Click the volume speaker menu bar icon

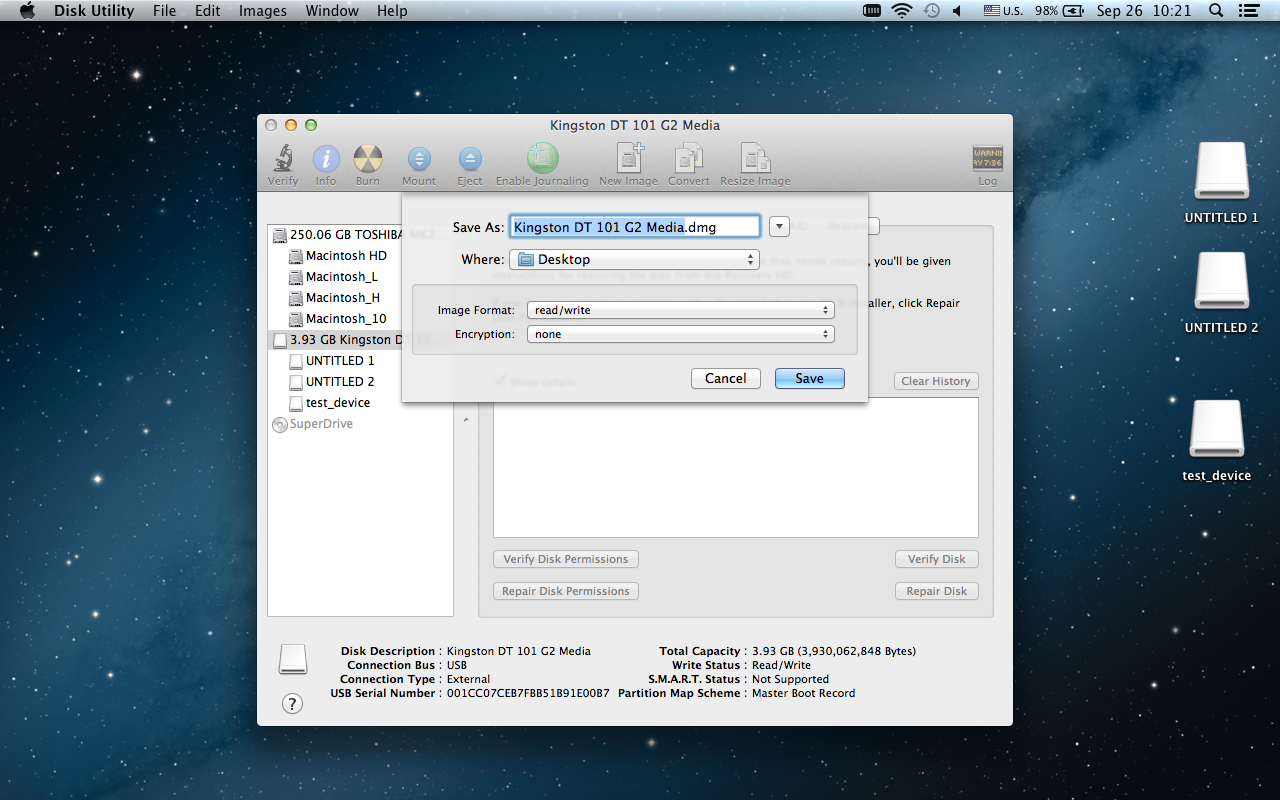(x=957, y=11)
